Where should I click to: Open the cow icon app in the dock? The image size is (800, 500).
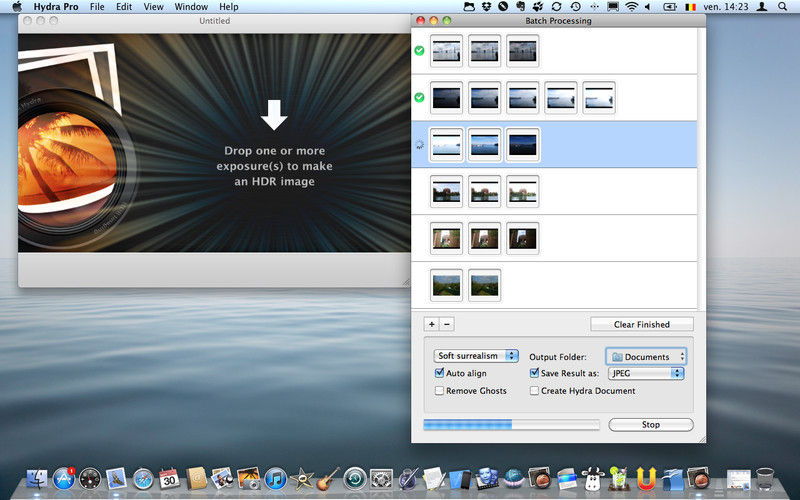click(x=593, y=479)
